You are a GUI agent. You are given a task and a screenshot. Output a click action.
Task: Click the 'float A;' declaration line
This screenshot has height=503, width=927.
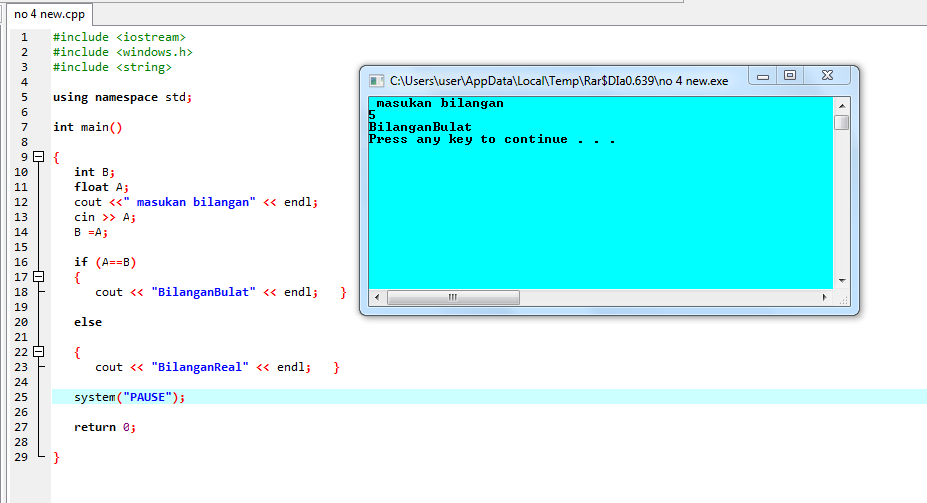click(x=101, y=187)
